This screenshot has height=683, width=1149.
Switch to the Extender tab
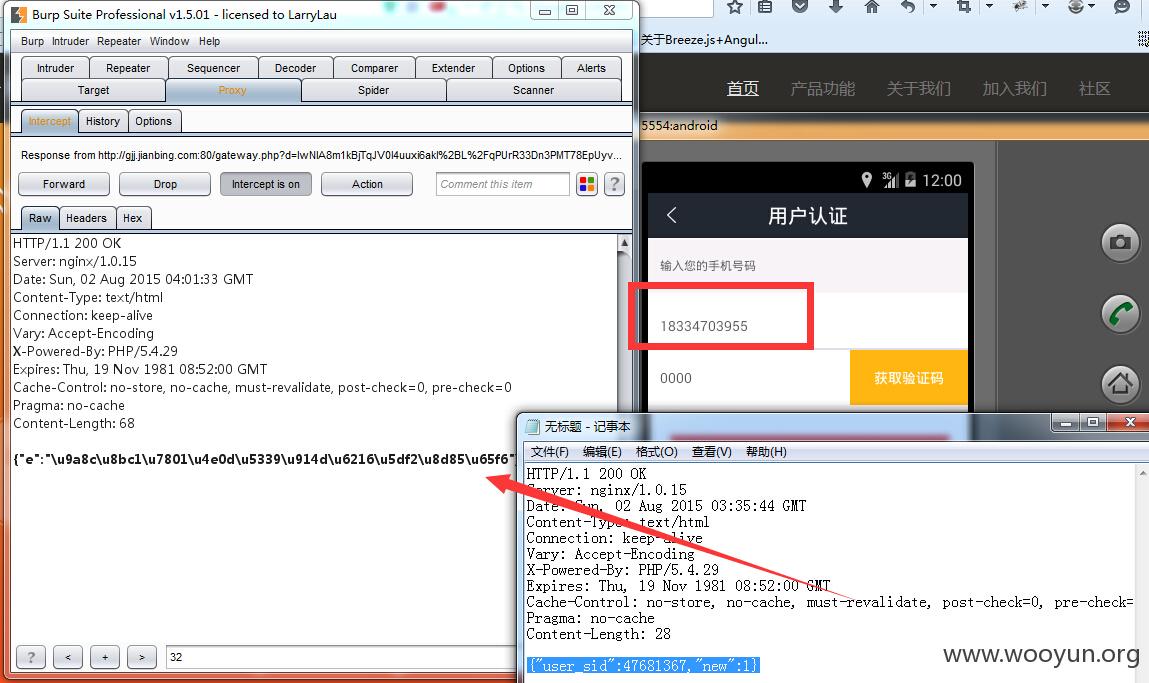453,68
